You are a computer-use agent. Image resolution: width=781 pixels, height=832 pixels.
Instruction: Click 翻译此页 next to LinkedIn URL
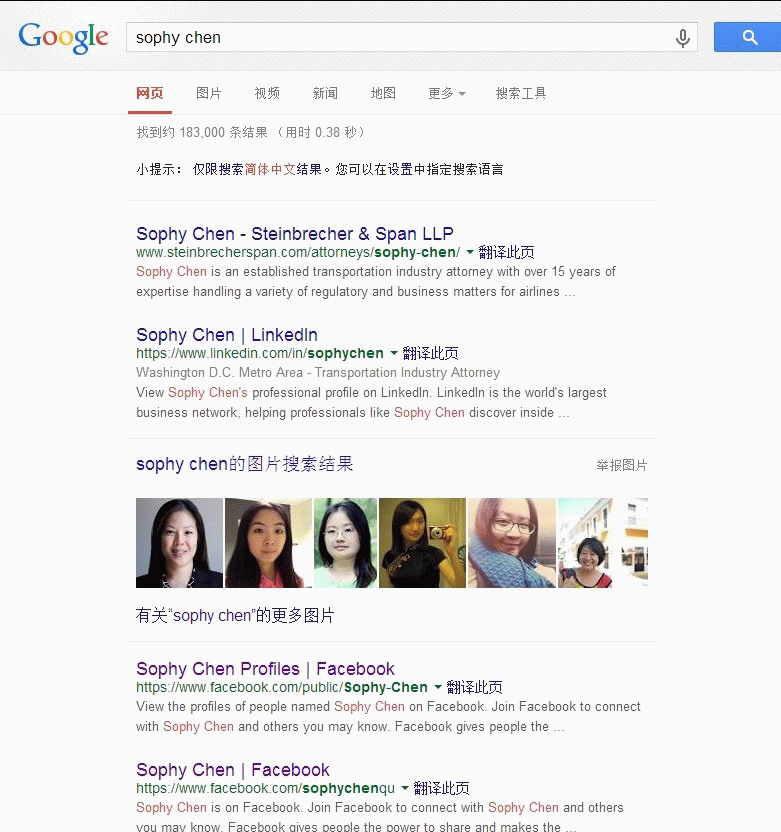pyautogui.click(x=430, y=353)
